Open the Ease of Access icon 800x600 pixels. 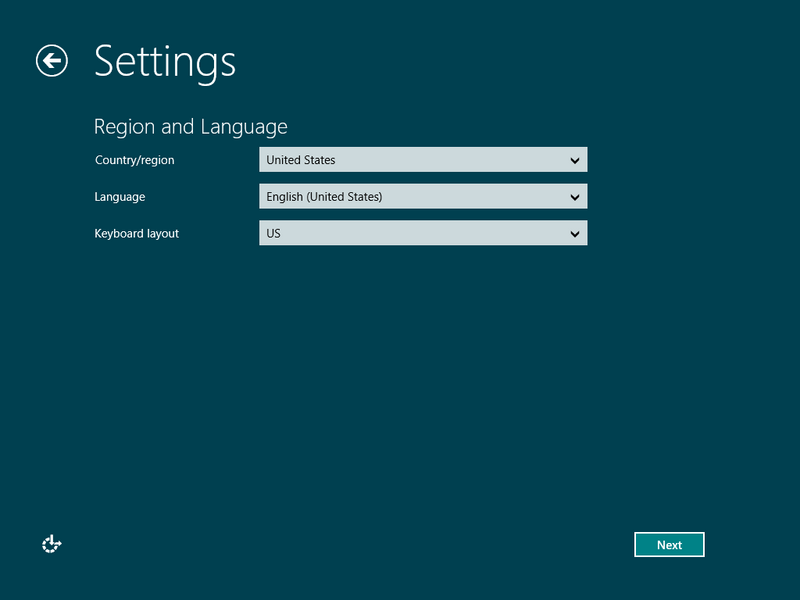[x=51, y=544]
